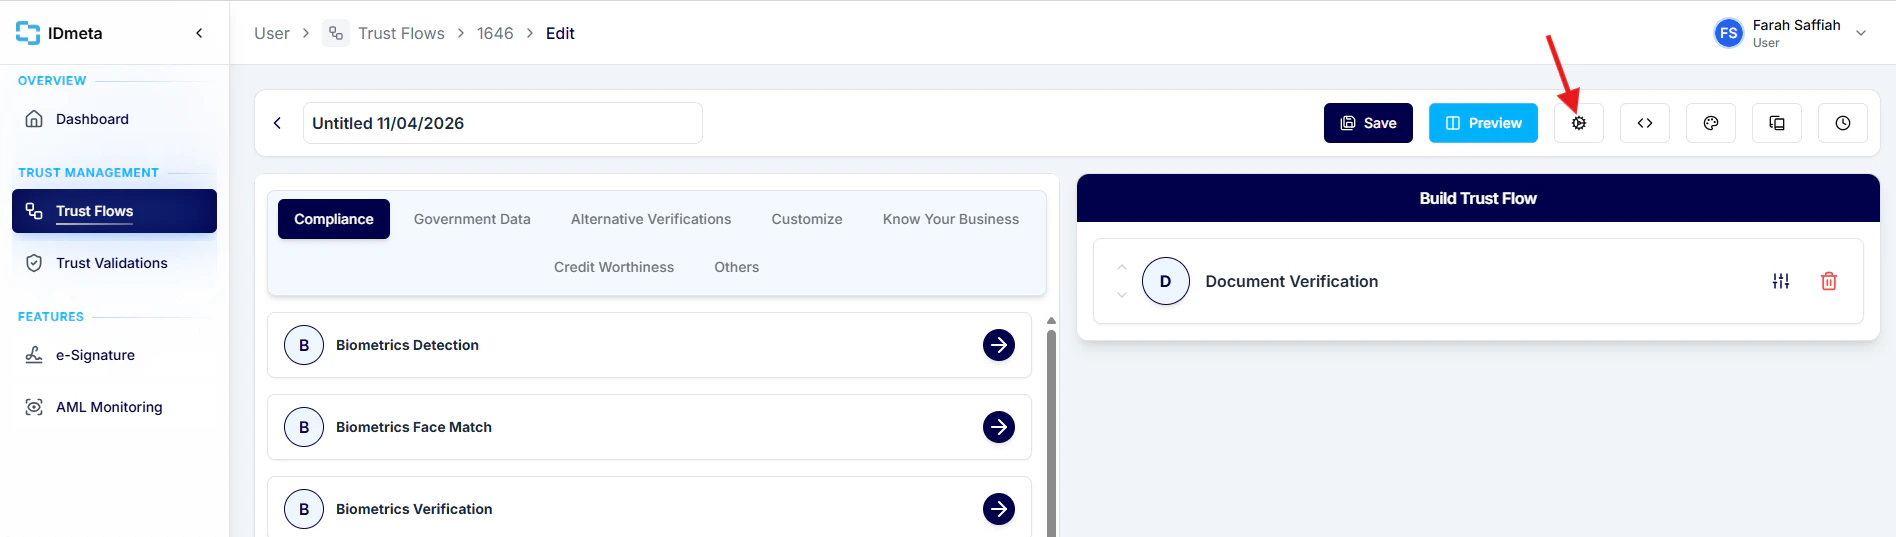Go back using the arrow beside the title
The image size is (1896, 537).
(x=277, y=123)
